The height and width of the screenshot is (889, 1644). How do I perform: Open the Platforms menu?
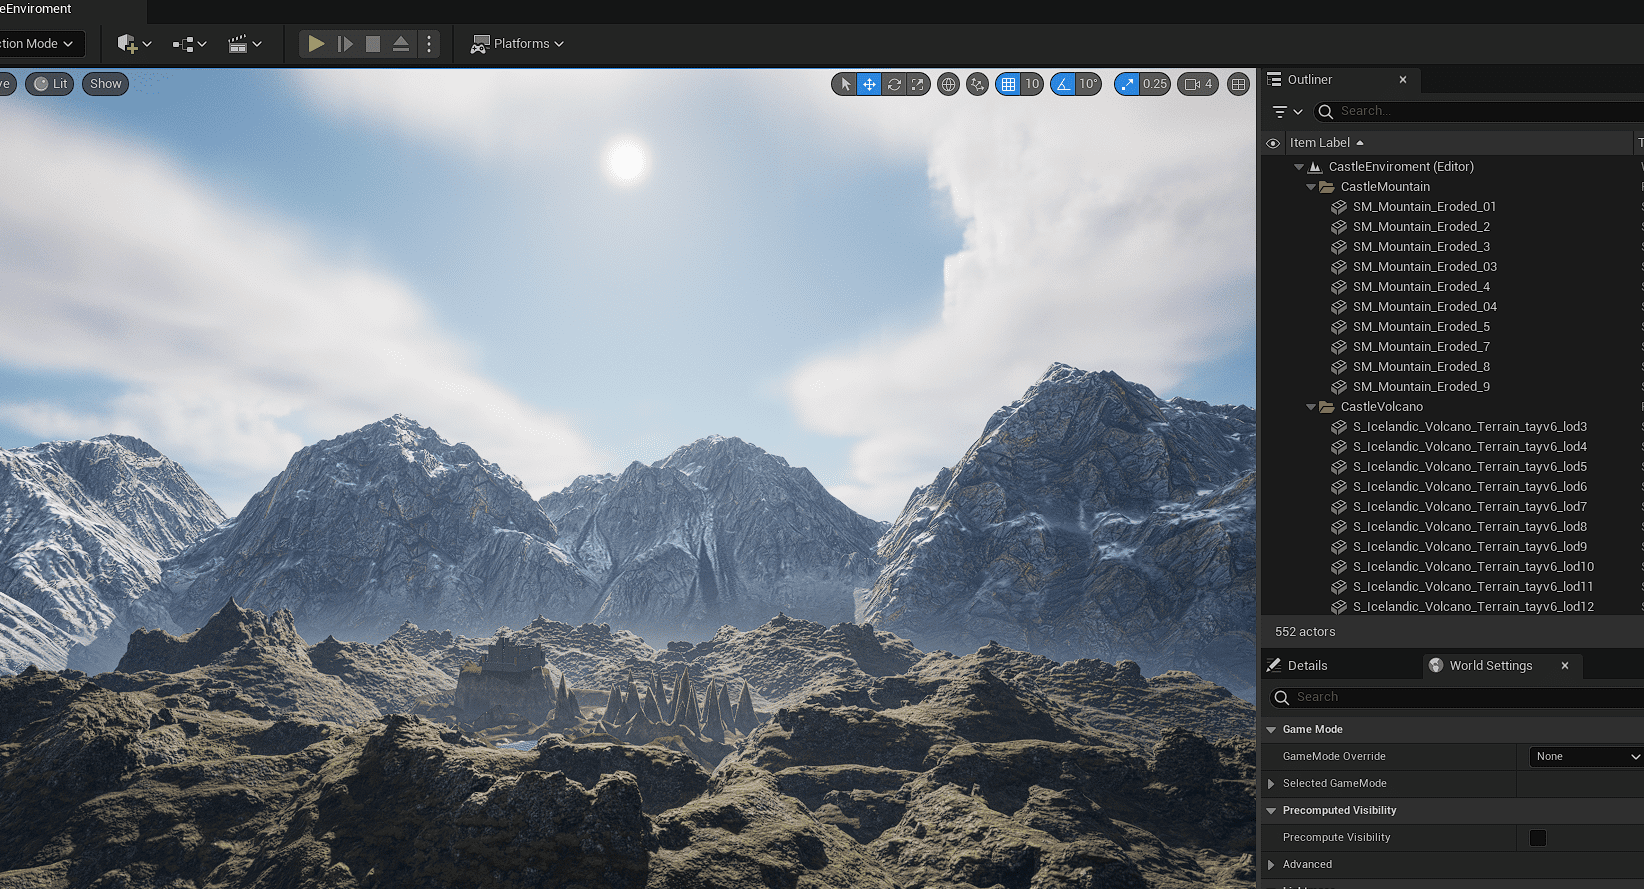point(518,44)
